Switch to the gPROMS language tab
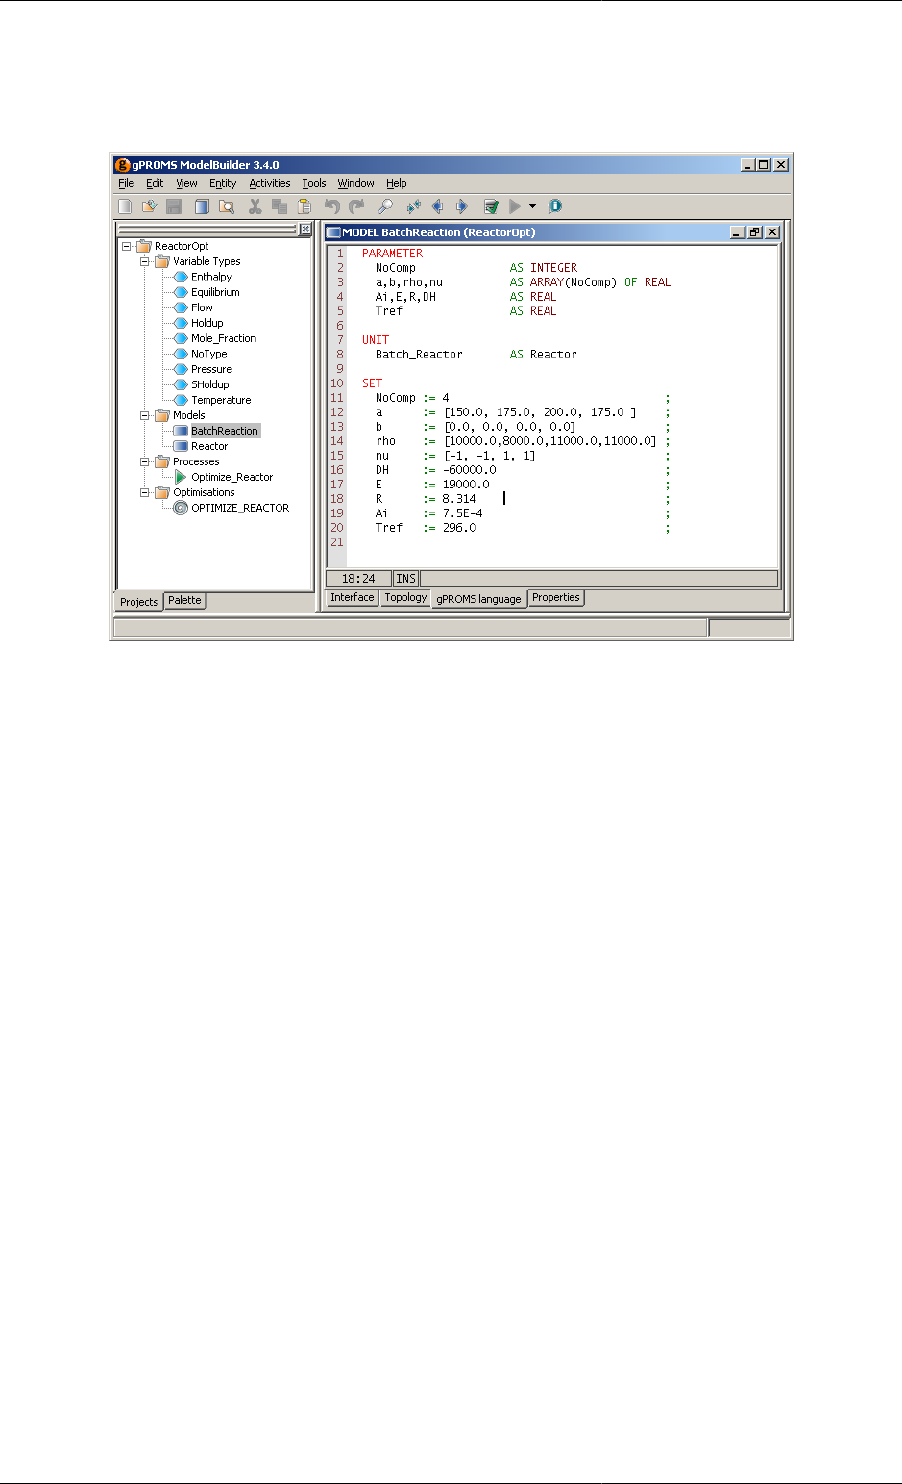Image resolution: width=902 pixels, height=1484 pixels. click(478, 599)
